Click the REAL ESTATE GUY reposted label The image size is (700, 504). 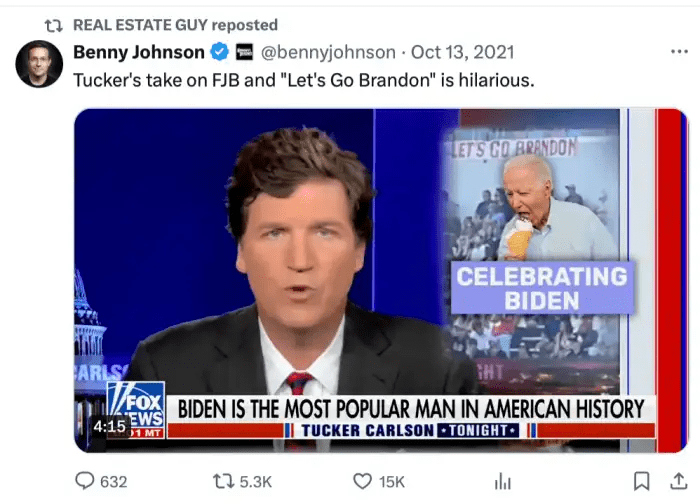[x=175, y=24]
